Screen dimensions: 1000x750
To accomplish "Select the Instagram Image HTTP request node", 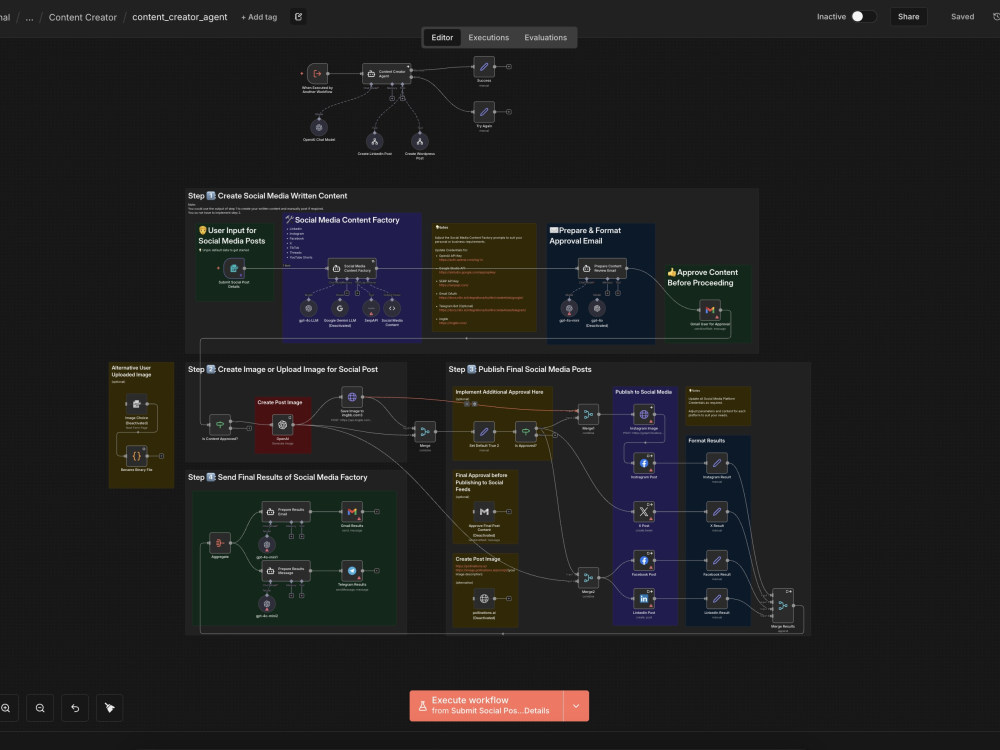I will tap(643, 415).
